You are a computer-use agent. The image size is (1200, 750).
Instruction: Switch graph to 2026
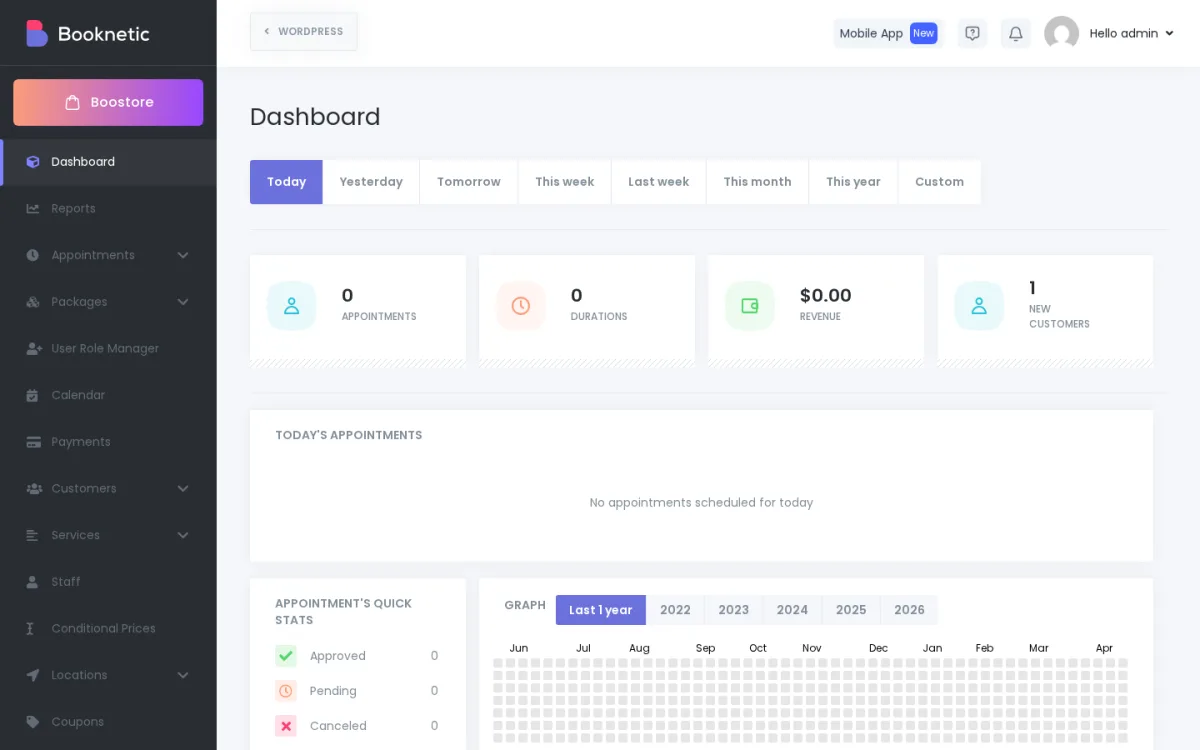coord(909,610)
